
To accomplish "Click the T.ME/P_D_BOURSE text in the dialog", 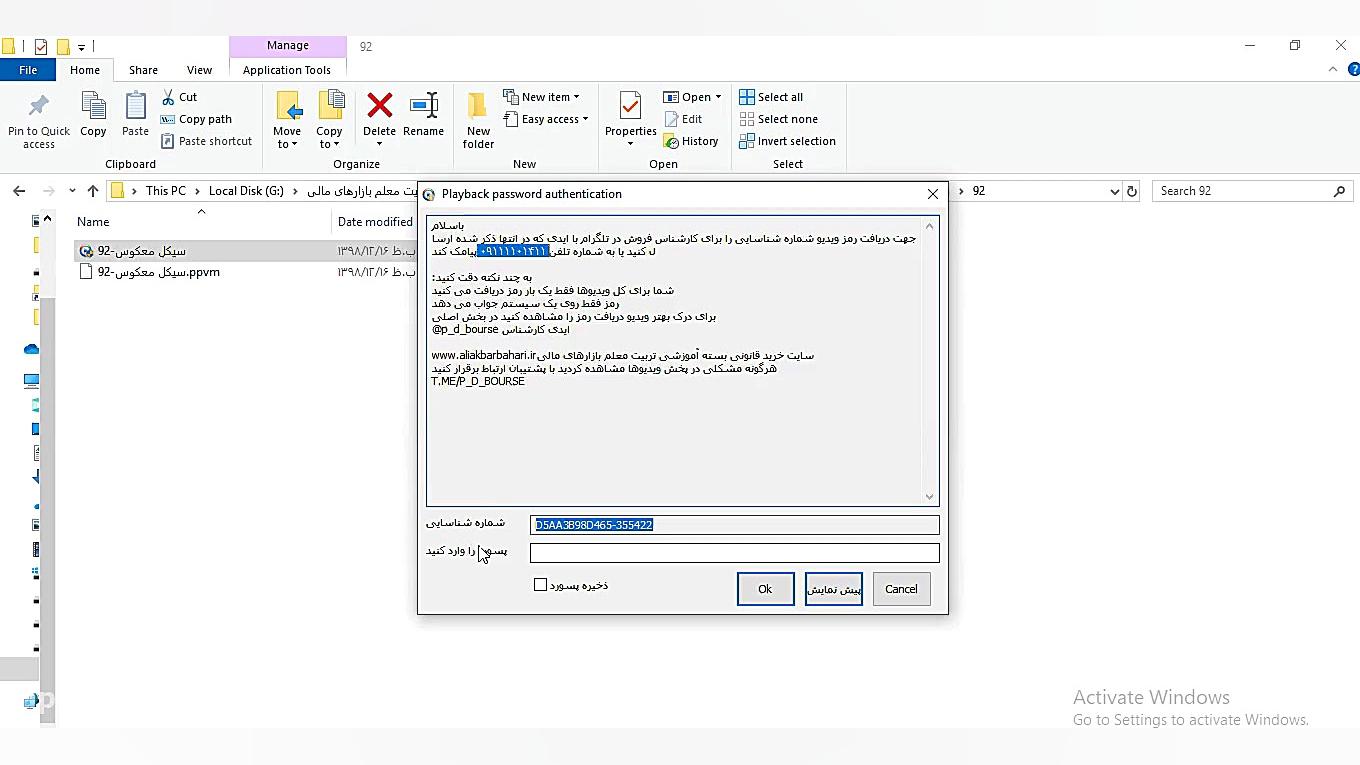I will [x=478, y=381].
